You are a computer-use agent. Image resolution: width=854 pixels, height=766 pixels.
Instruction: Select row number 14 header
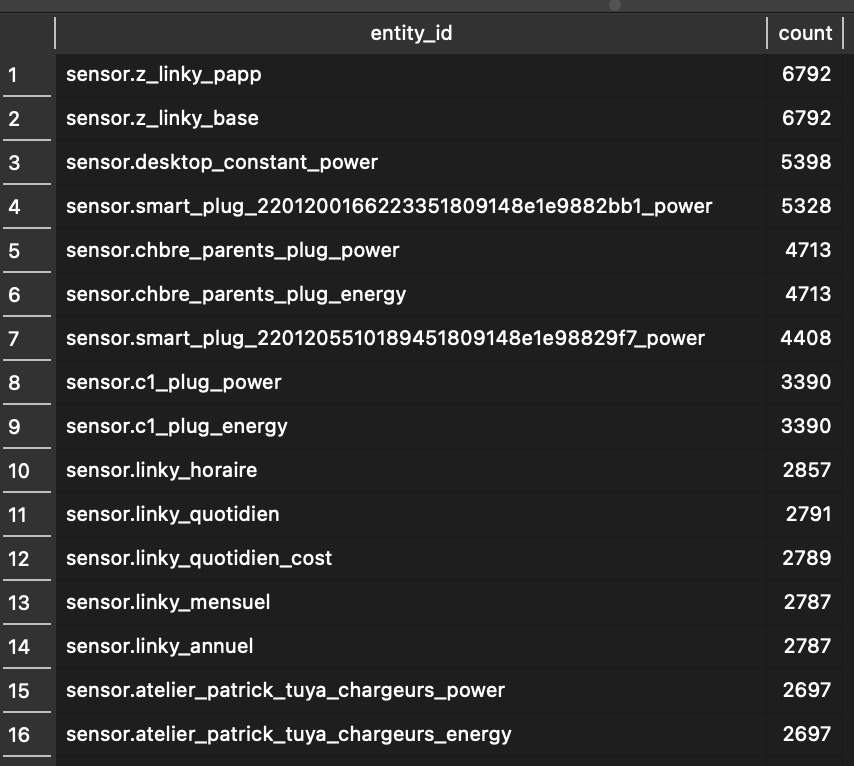(x=27, y=647)
